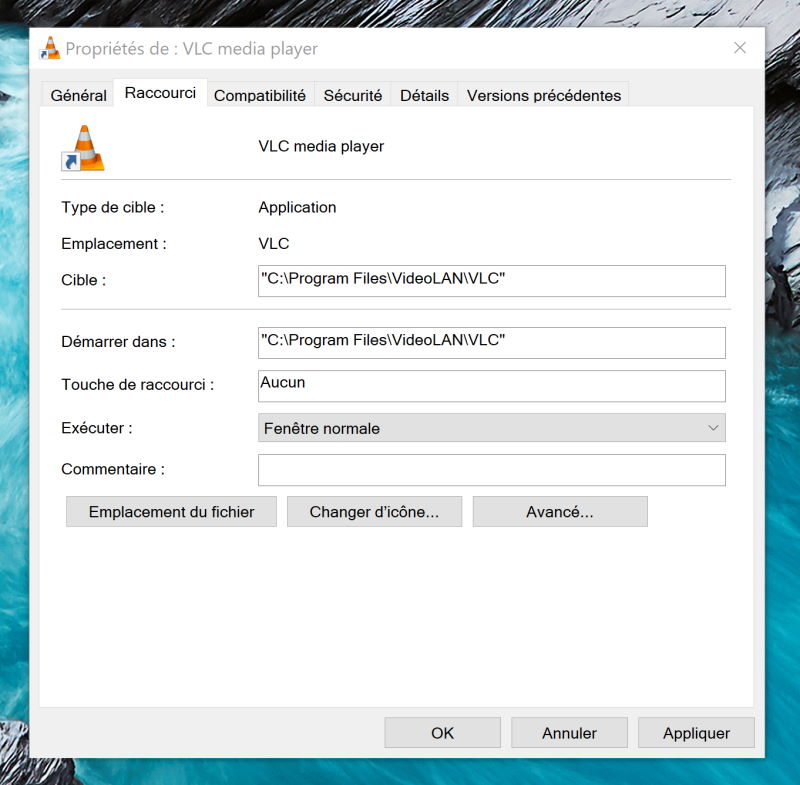Click into the Cible path field
This screenshot has height=785, width=800.
(492, 281)
